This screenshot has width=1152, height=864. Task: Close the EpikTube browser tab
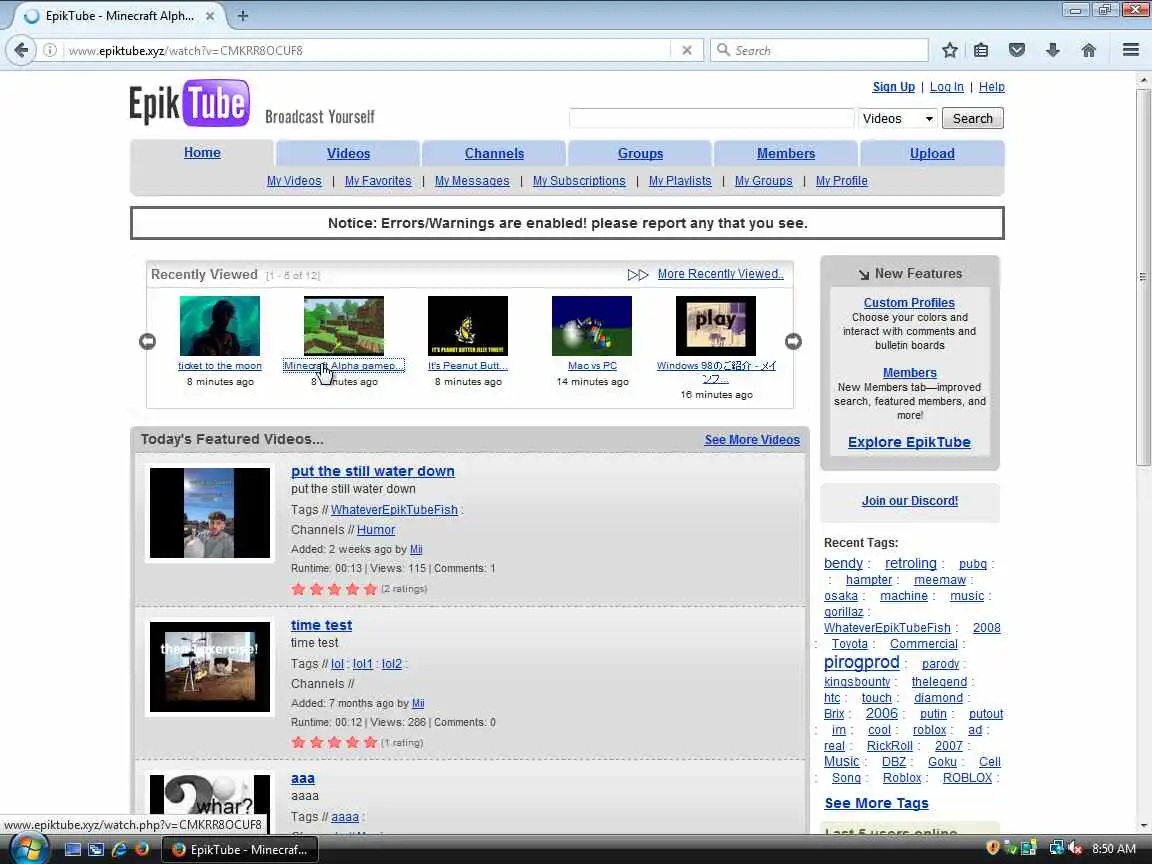pyautogui.click(x=210, y=15)
